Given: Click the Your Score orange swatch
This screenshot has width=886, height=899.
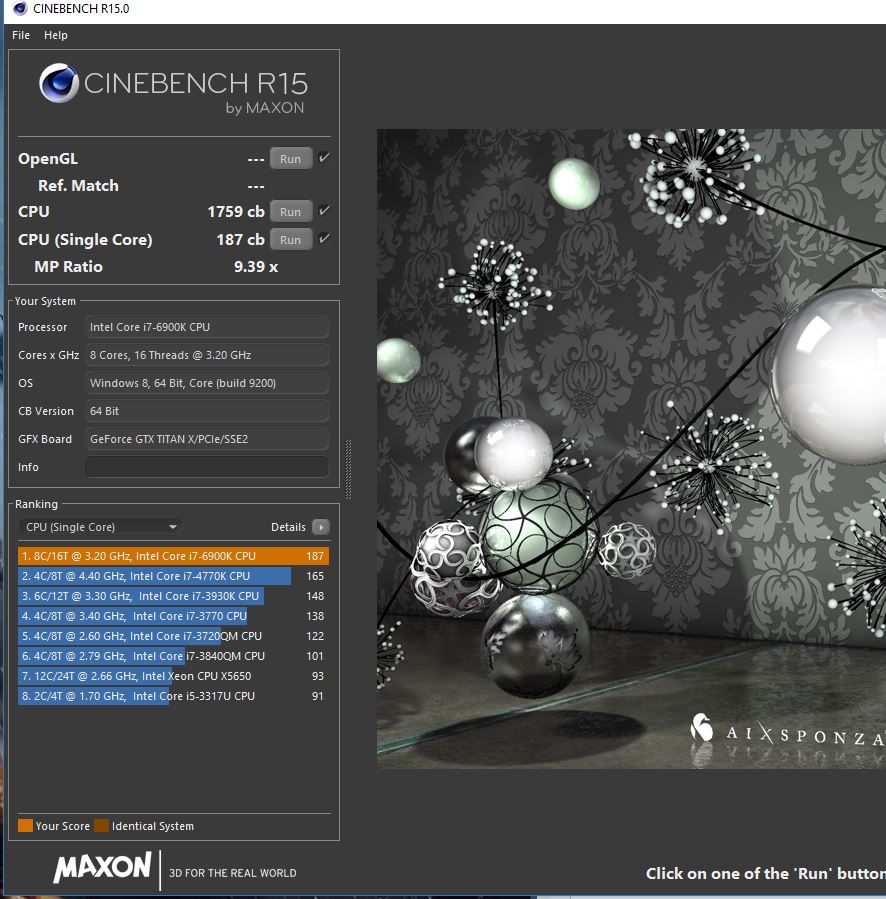Looking at the screenshot, I should pos(25,826).
